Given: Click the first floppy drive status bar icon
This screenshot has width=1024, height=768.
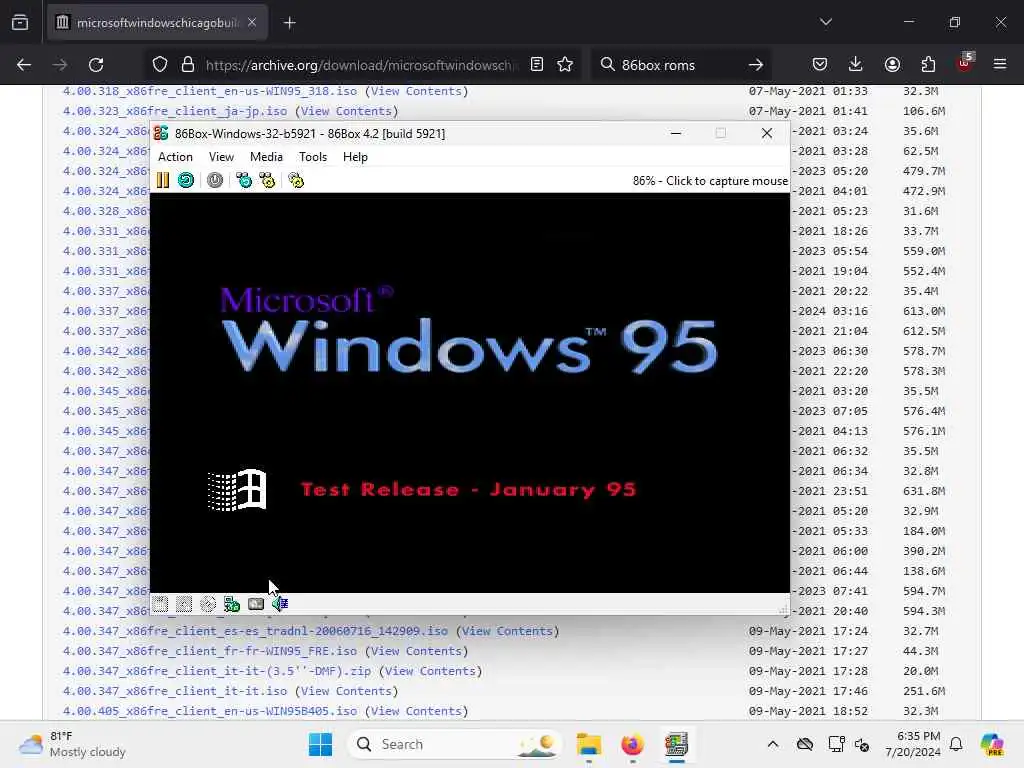Looking at the screenshot, I should (161, 604).
